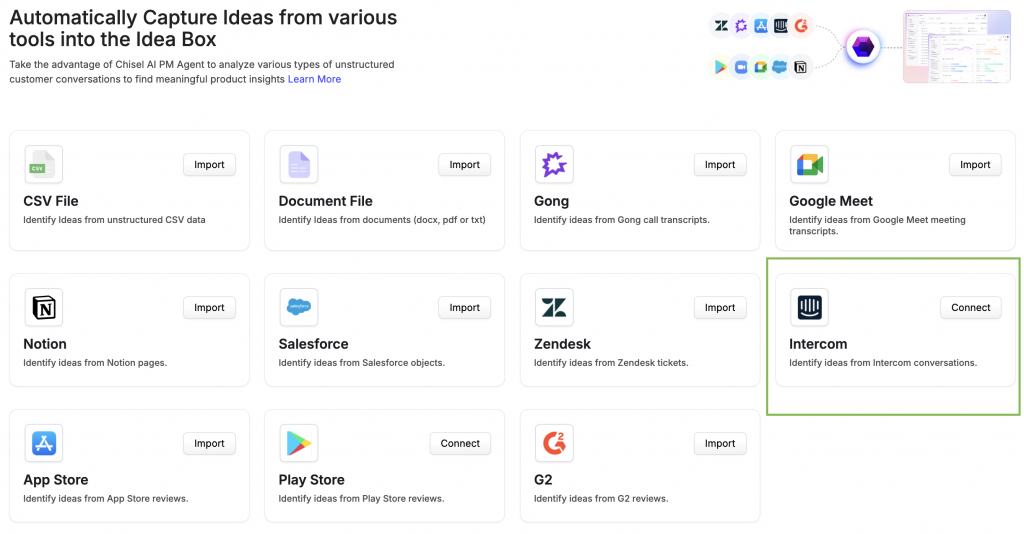The height and width of the screenshot is (534, 1024).
Task: Import Zendesk tickets
Action: [720, 308]
